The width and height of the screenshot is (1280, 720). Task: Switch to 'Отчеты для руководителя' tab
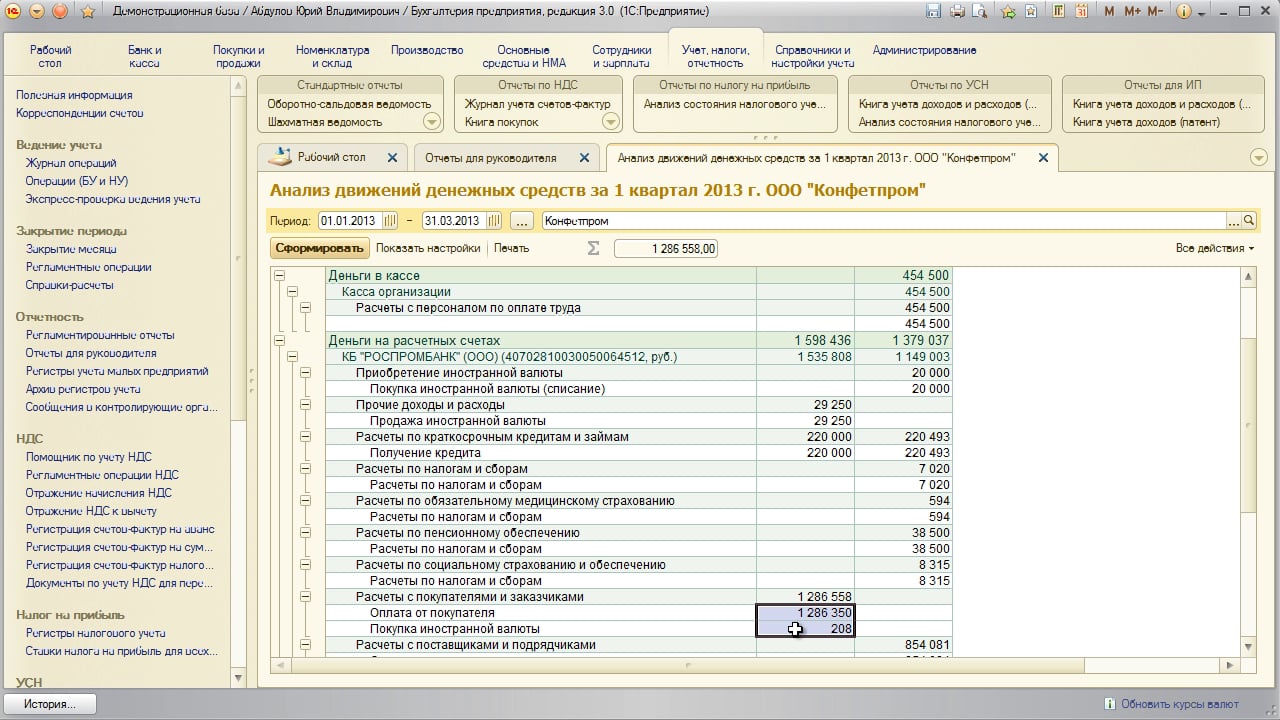[490, 158]
